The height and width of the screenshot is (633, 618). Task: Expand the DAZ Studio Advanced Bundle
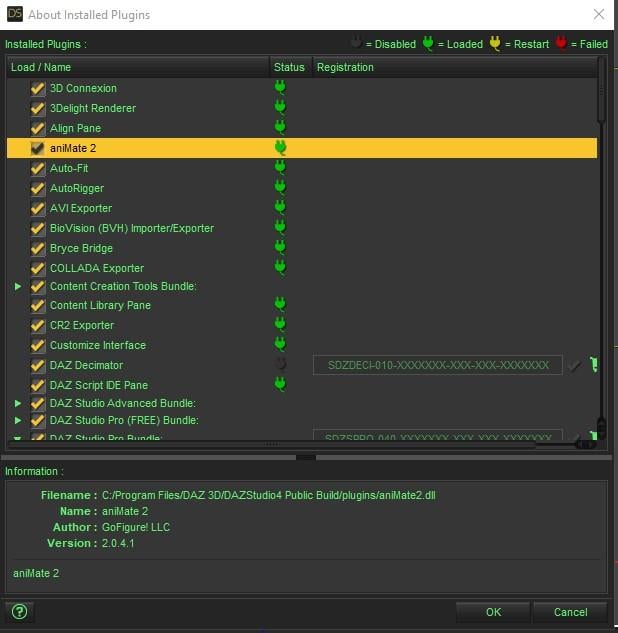(x=18, y=403)
